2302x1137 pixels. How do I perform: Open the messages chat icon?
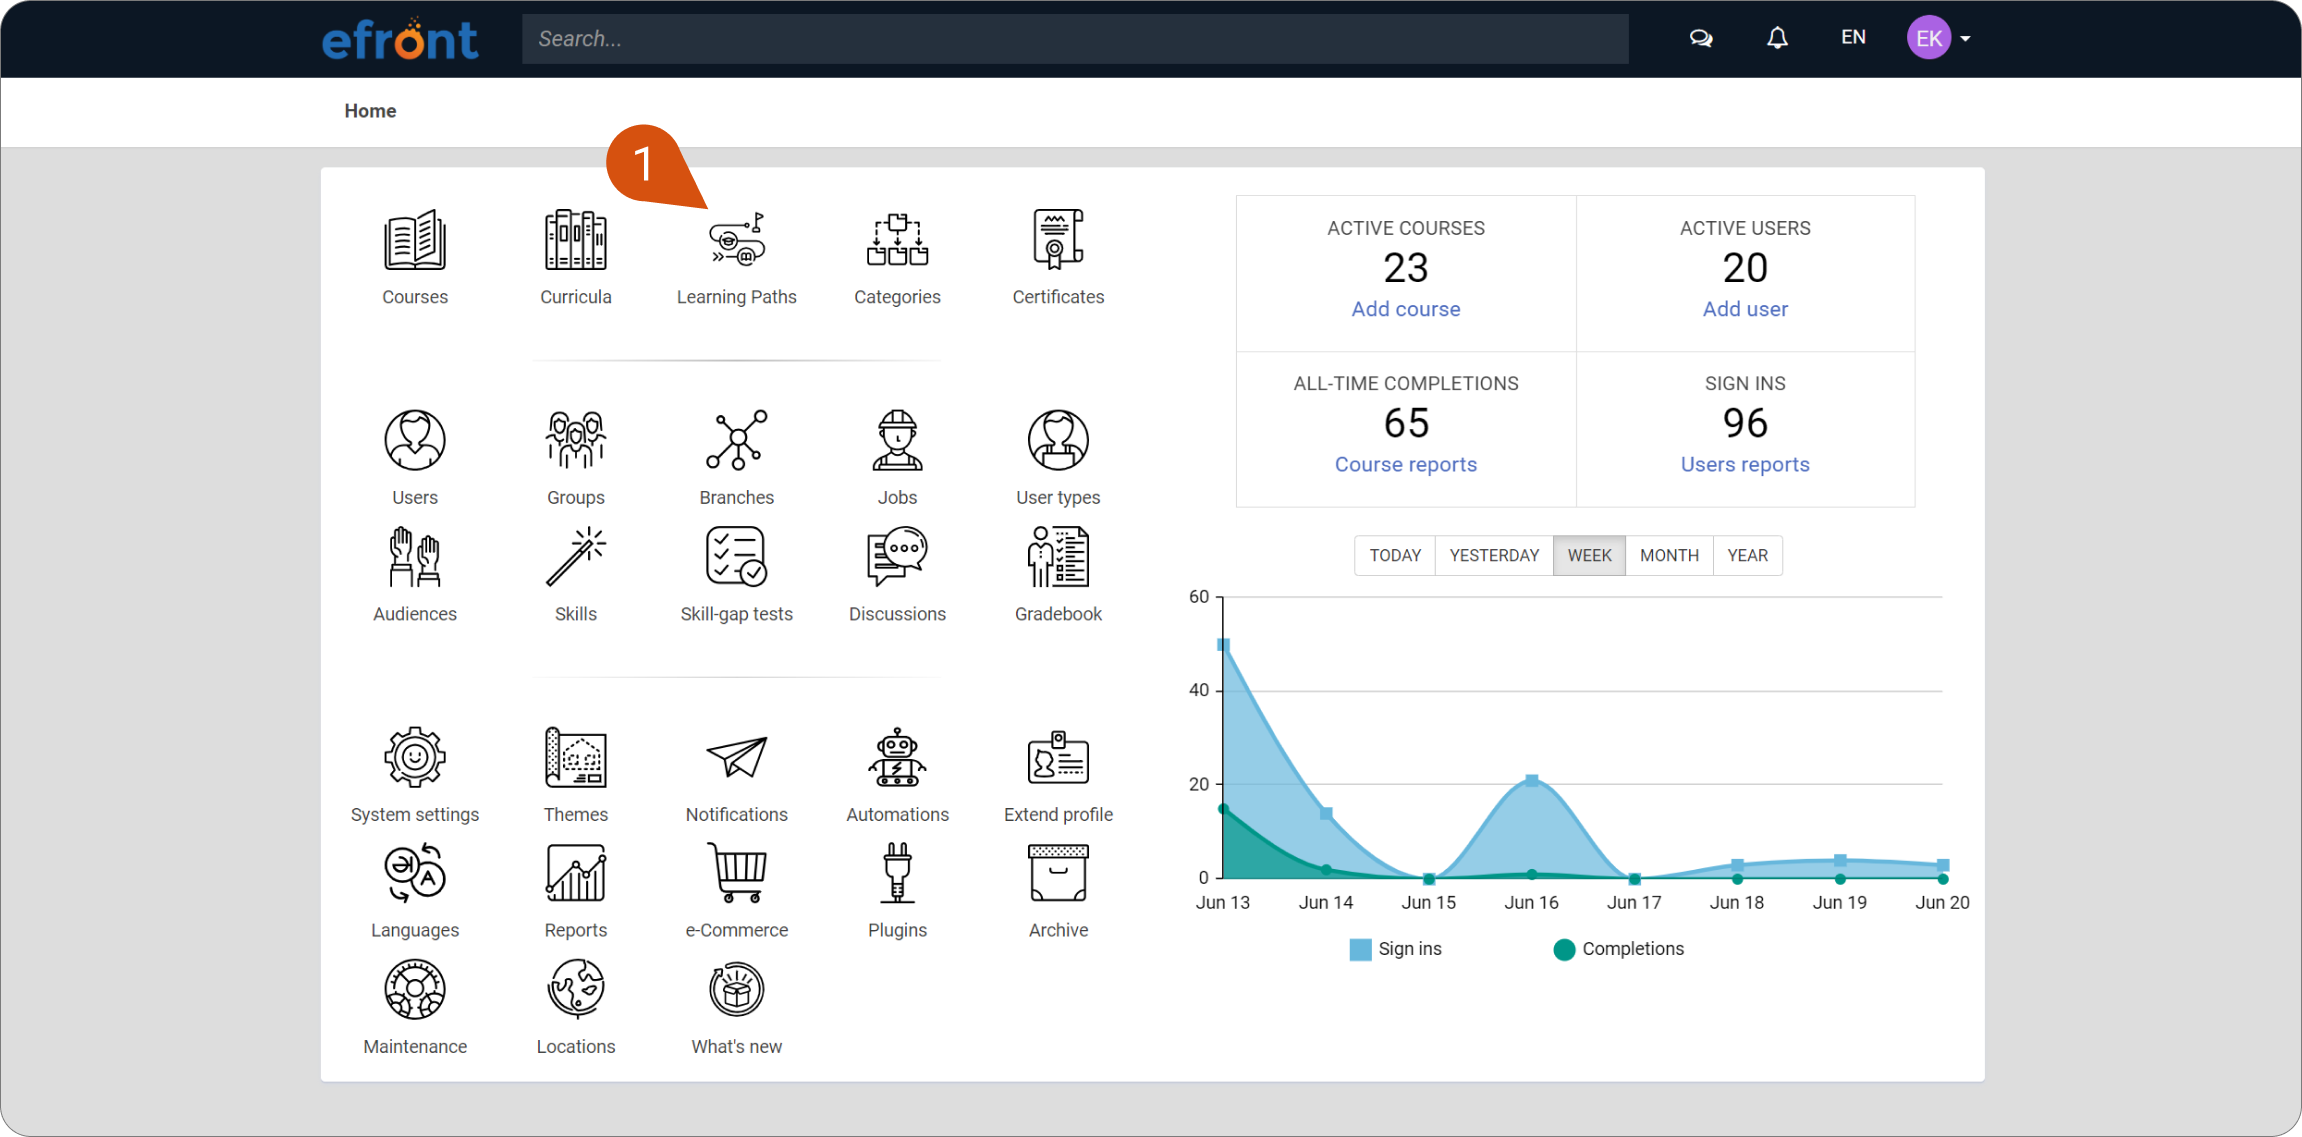pyautogui.click(x=1700, y=38)
